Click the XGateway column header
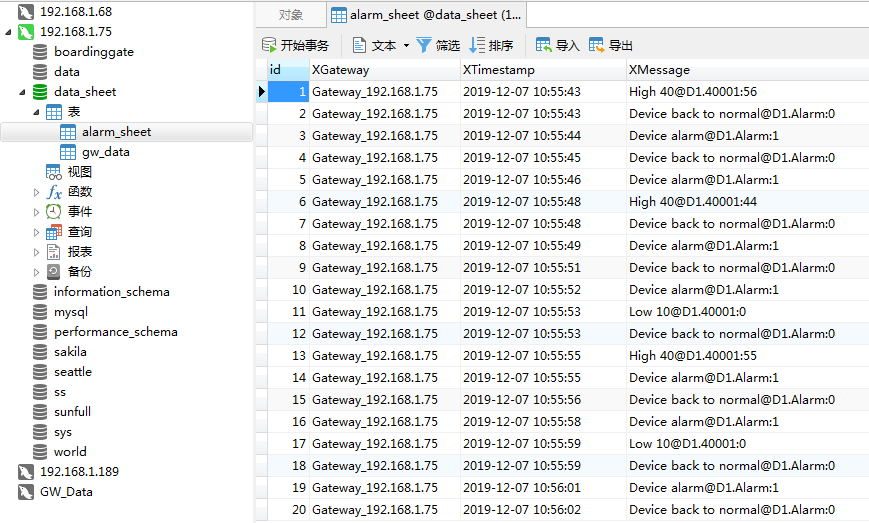Image resolution: width=869 pixels, height=523 pixels. pyautogui.click(x=385, y=70)
